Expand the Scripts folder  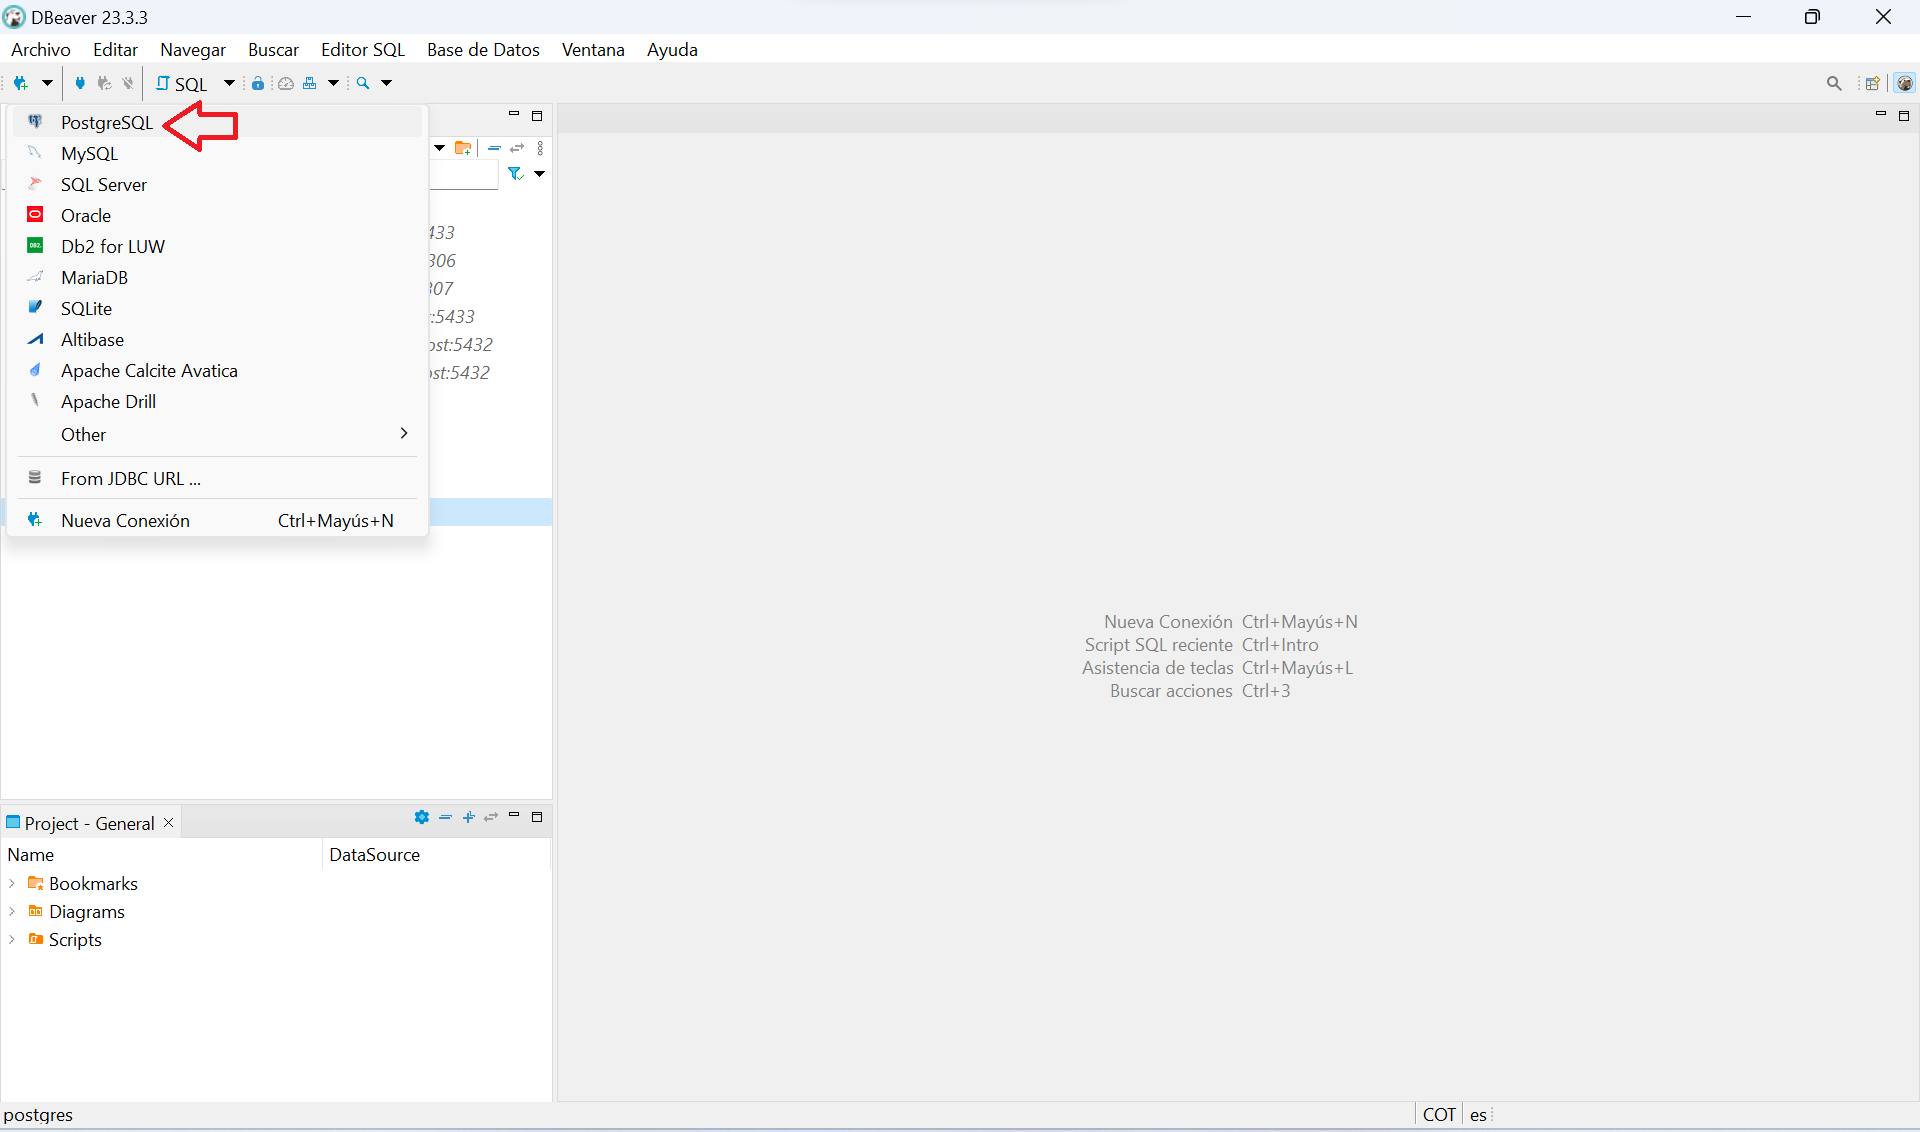[12, 939]
